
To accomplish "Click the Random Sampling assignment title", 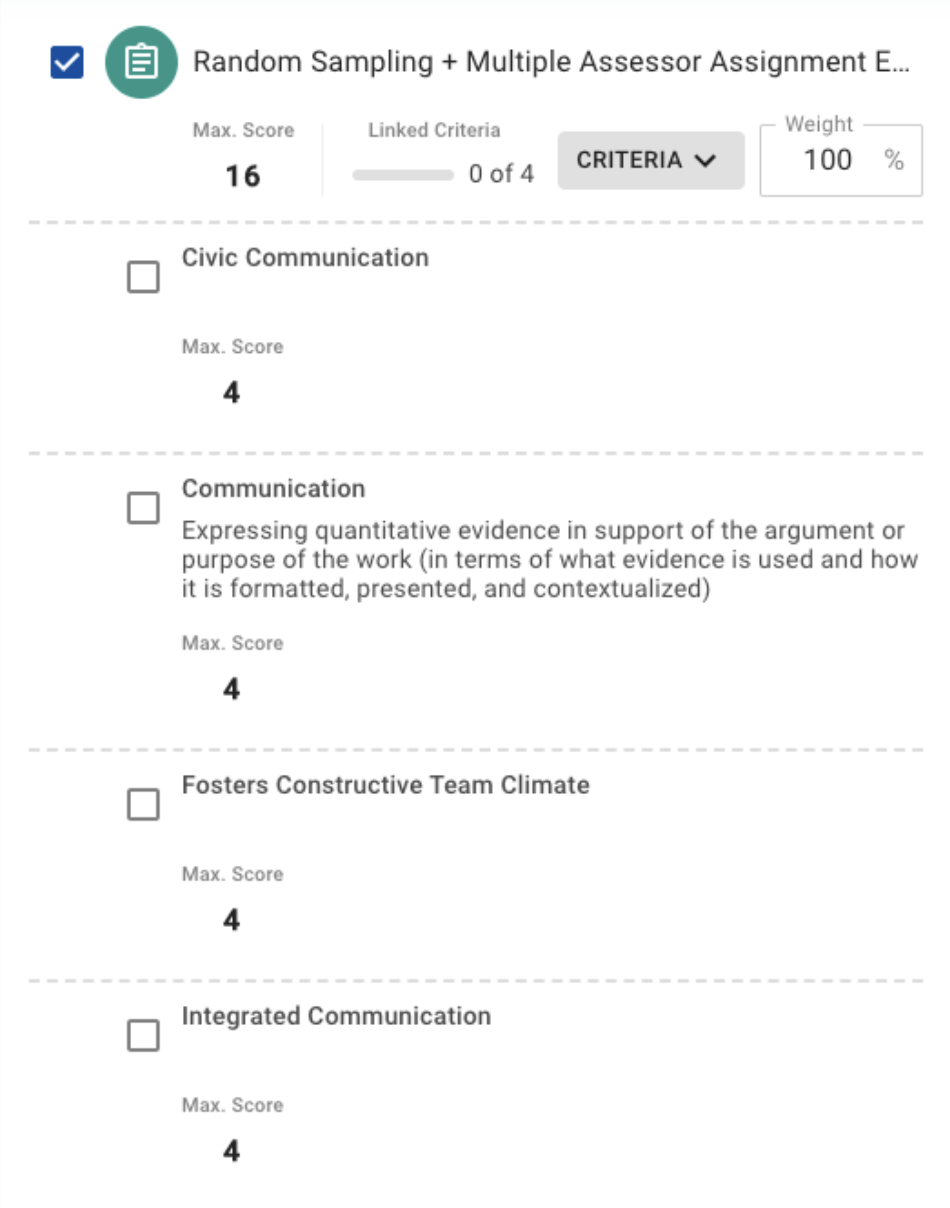I will click(551, 62).
